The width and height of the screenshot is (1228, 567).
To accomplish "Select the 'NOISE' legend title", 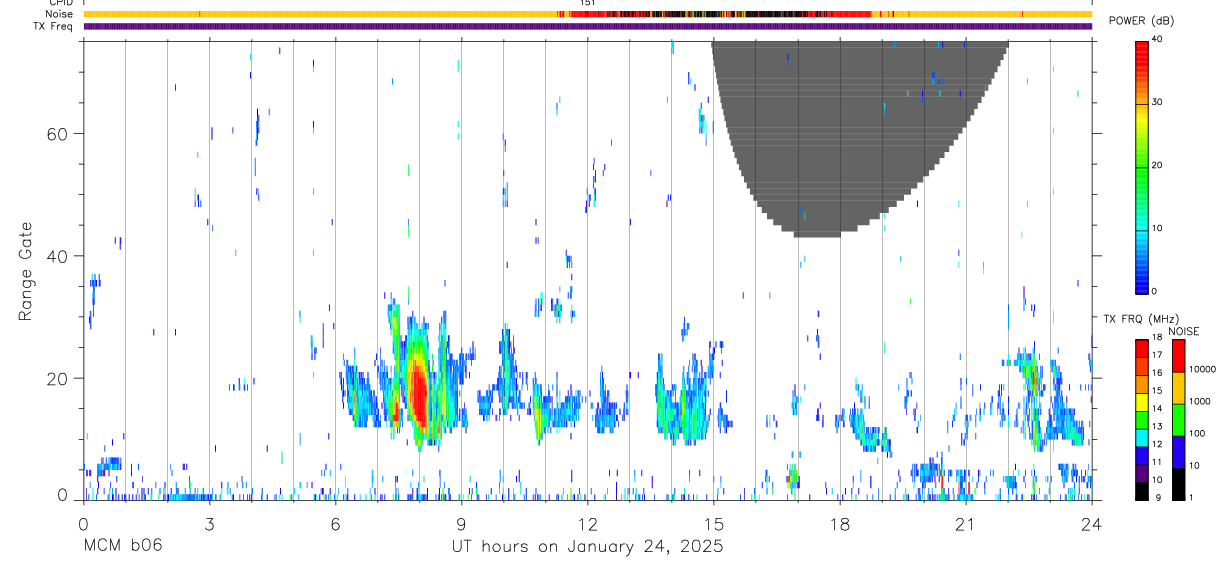I will tap(1182, 331).
